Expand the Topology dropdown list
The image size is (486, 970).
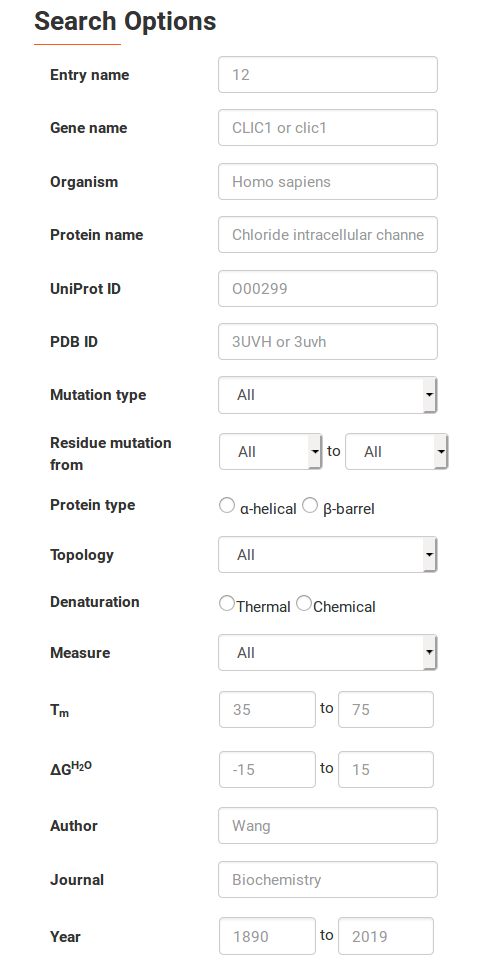(328, 555)
